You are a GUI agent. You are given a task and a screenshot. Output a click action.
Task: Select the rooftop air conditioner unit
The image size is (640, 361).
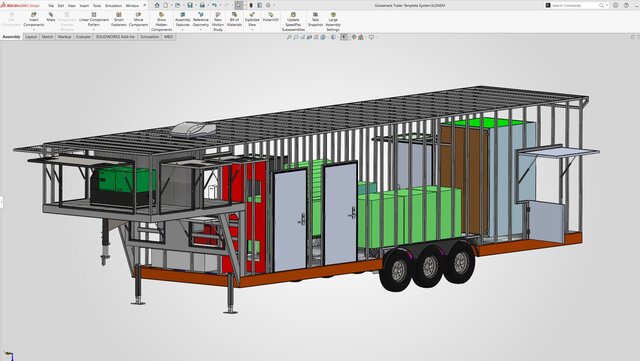coord(193,129)
